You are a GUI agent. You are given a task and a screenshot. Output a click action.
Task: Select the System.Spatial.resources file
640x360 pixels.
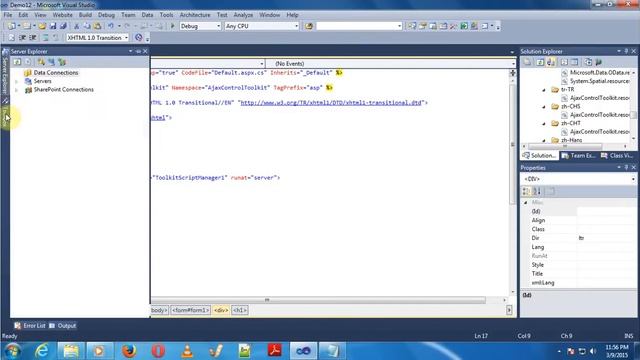(599, 81)
